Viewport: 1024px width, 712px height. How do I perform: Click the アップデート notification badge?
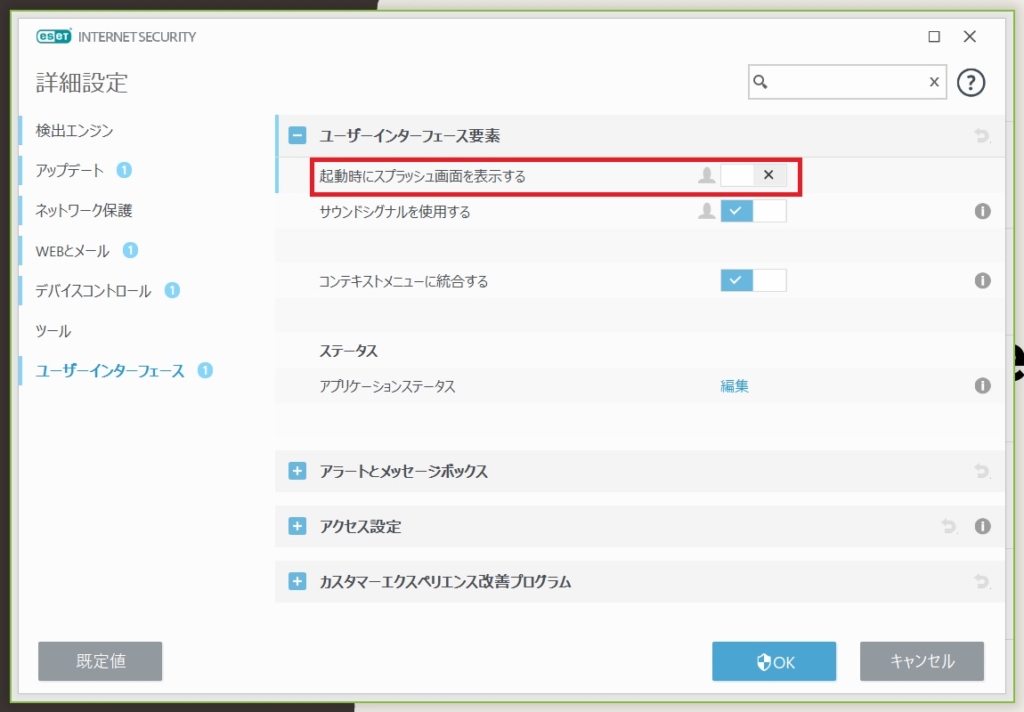click(x=124, y=170)
